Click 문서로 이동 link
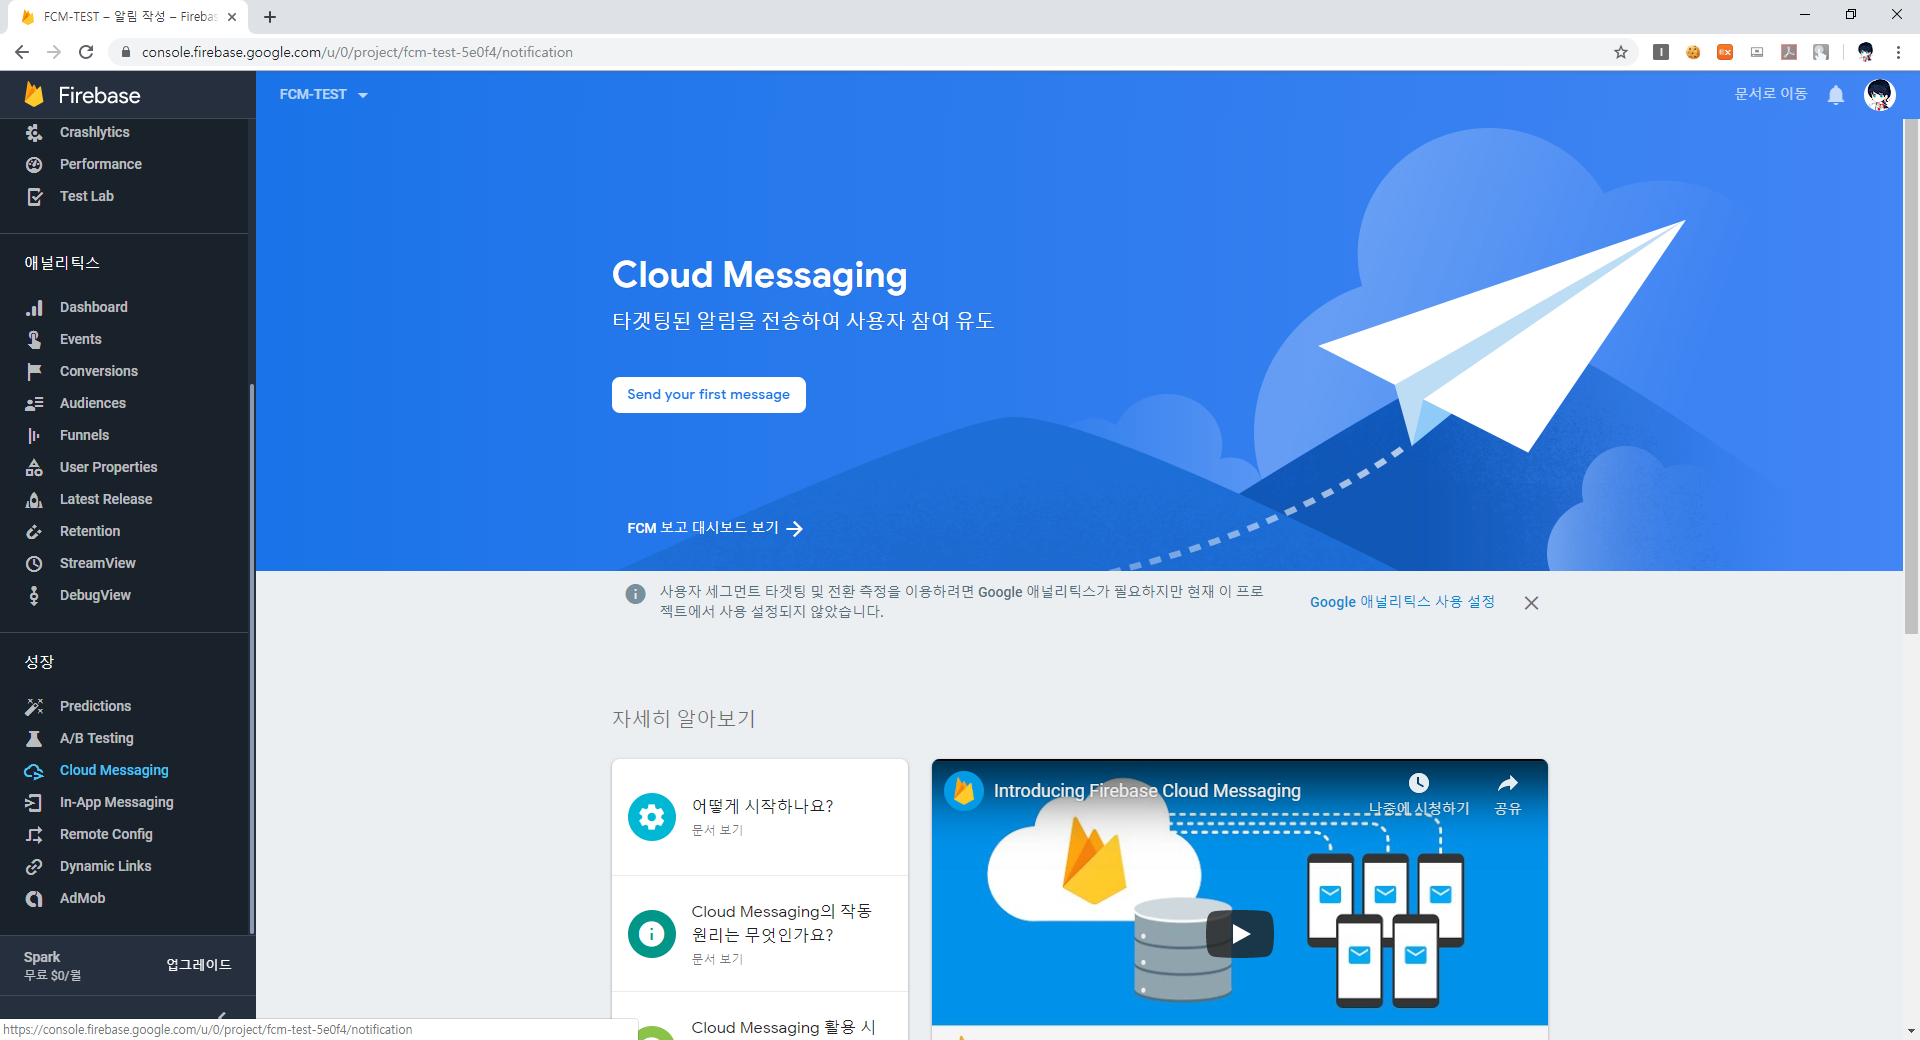Screen dimensions: 1920x1040 (x=1771, y=94)
